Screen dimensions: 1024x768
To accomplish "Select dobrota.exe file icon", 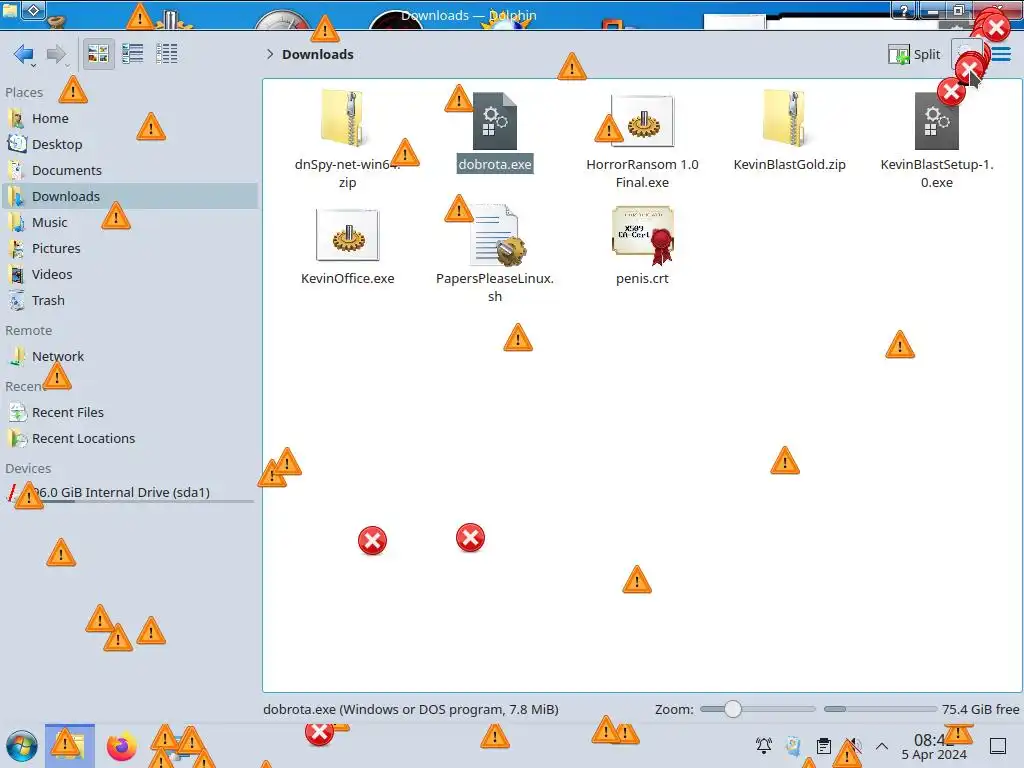I will (494, 121).
